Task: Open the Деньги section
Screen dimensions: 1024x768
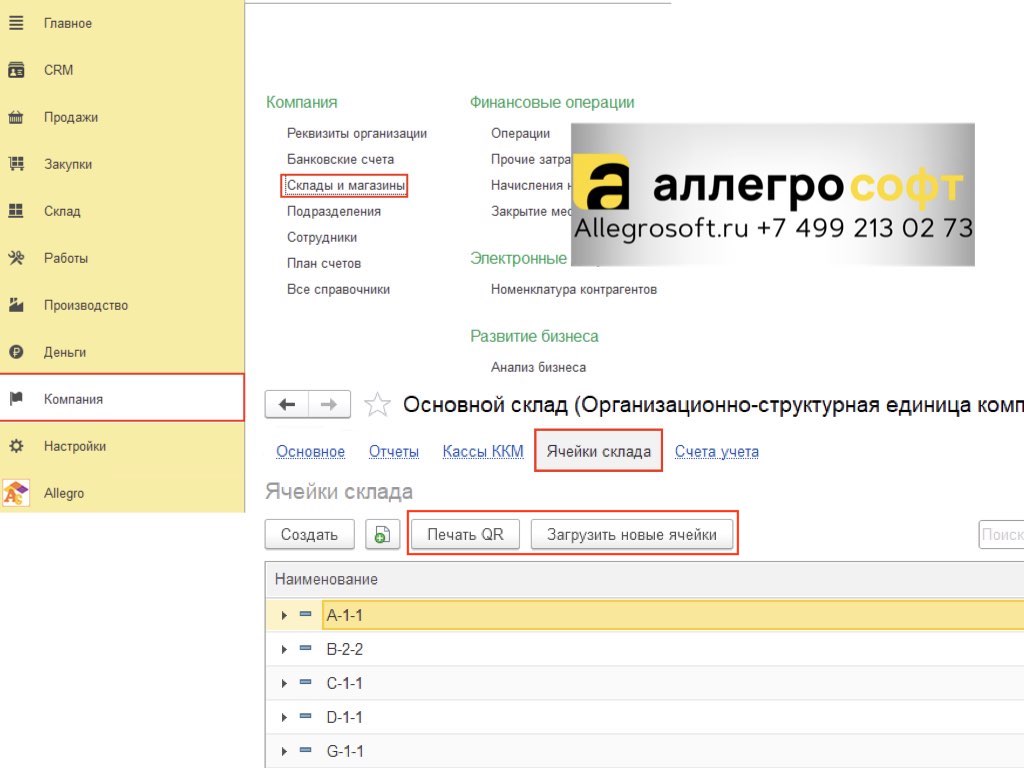Action: (122, 352)
